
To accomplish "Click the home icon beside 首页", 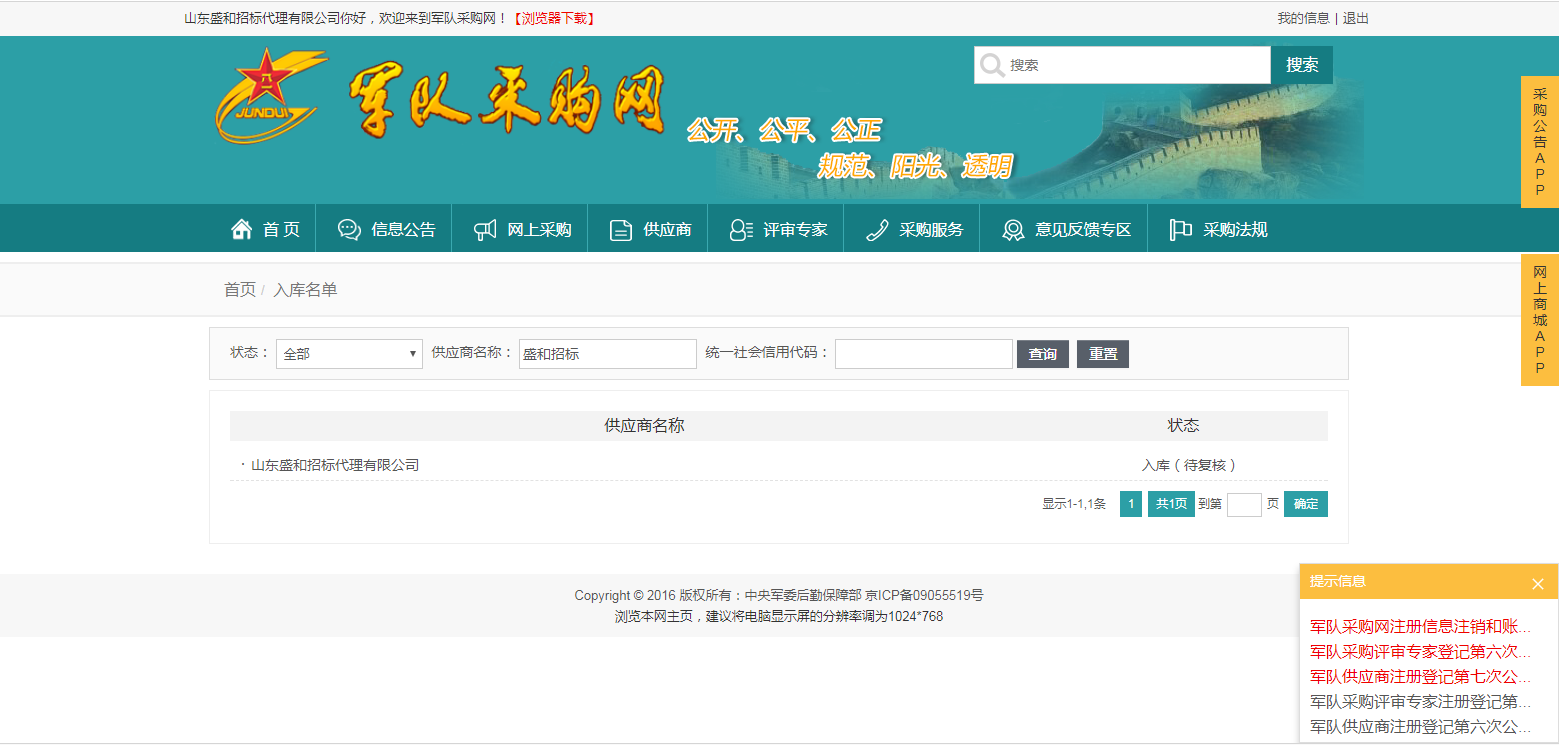I will 241,230.
